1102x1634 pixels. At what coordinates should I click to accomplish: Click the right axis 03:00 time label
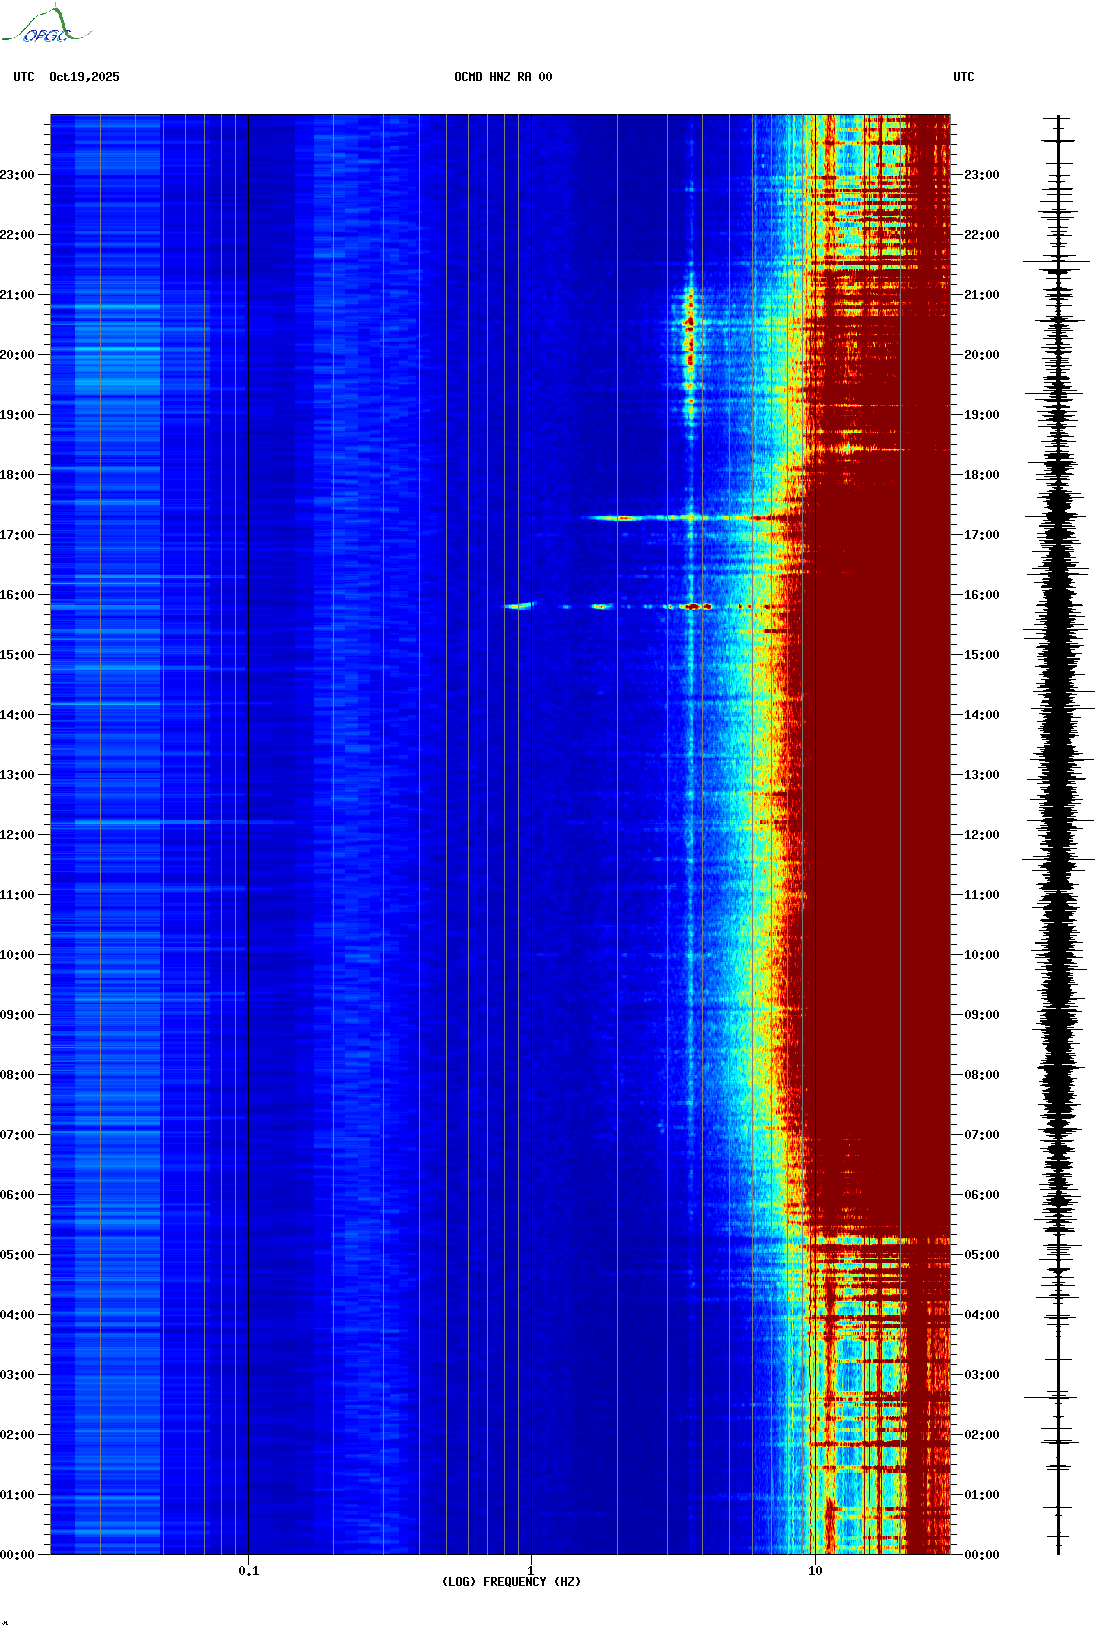click(x=982, y=1375)
